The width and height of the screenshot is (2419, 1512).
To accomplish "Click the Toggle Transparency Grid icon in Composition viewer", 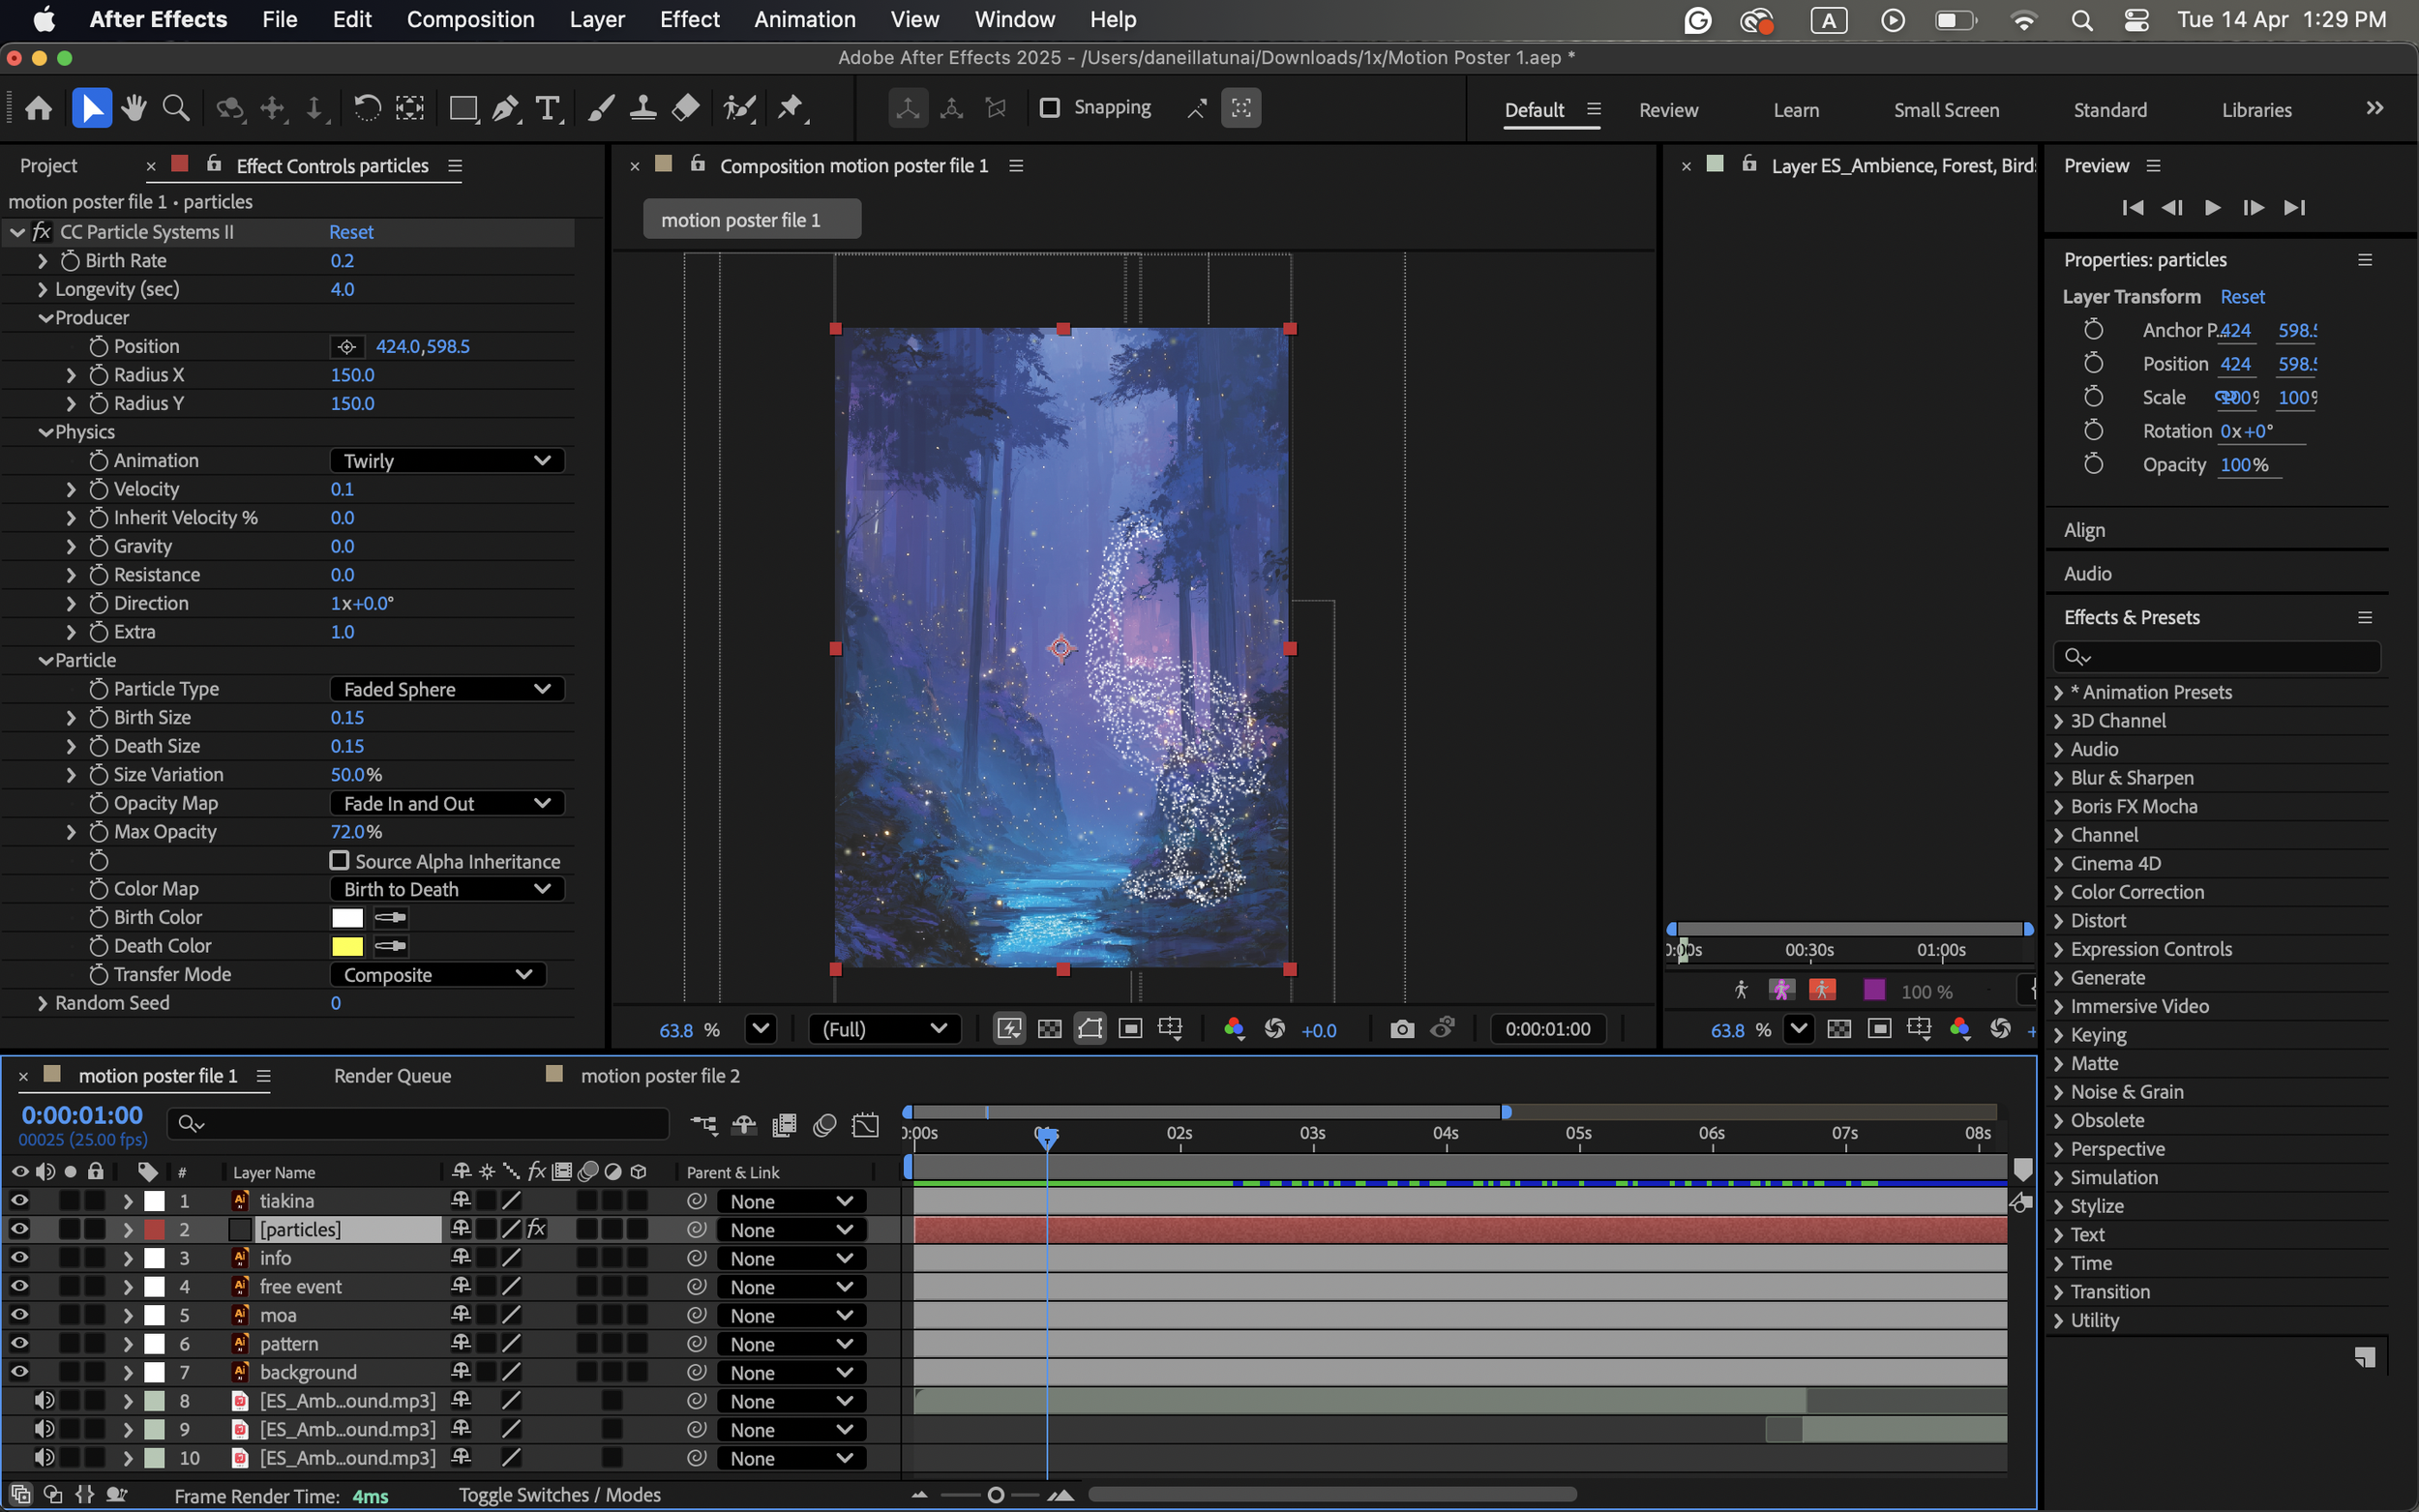I will (x=1049, y=1029).
